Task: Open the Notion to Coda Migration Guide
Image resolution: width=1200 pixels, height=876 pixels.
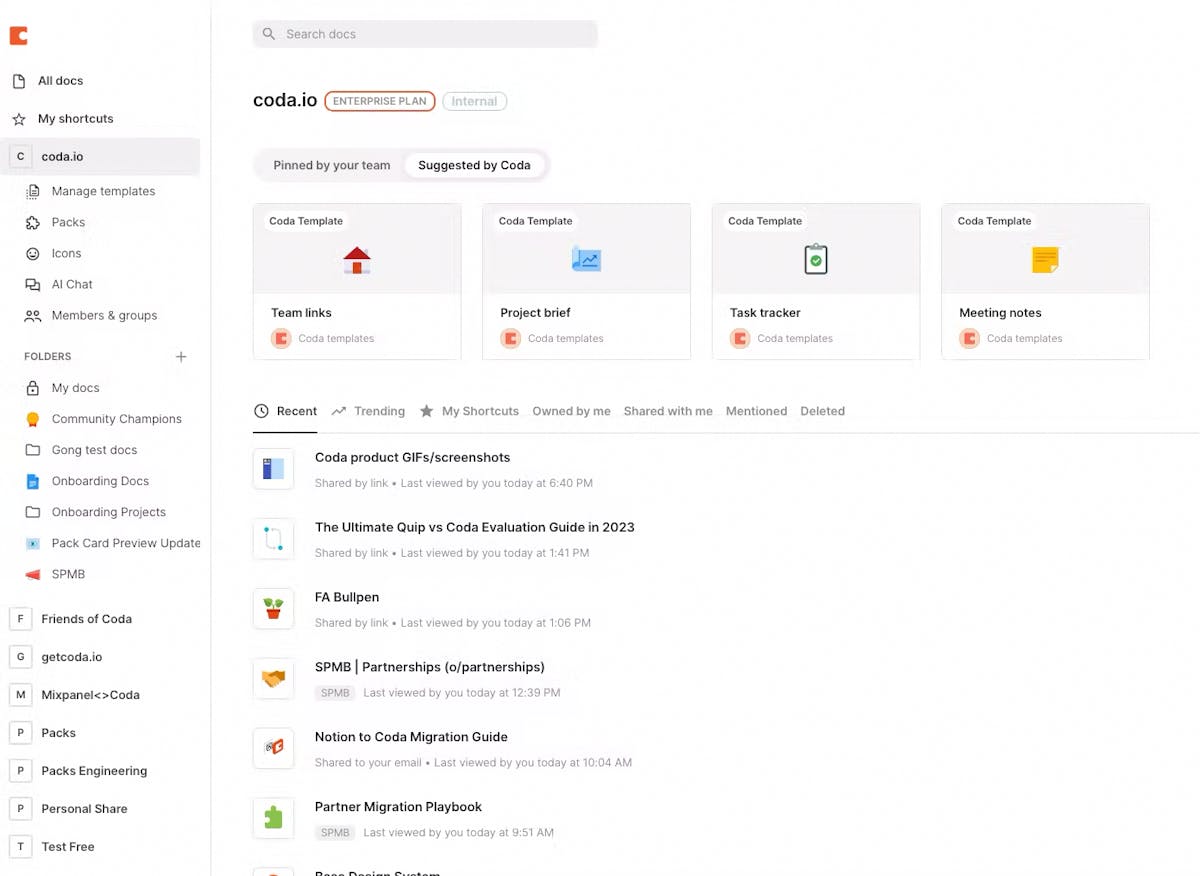Action: (x=411, y=737)
